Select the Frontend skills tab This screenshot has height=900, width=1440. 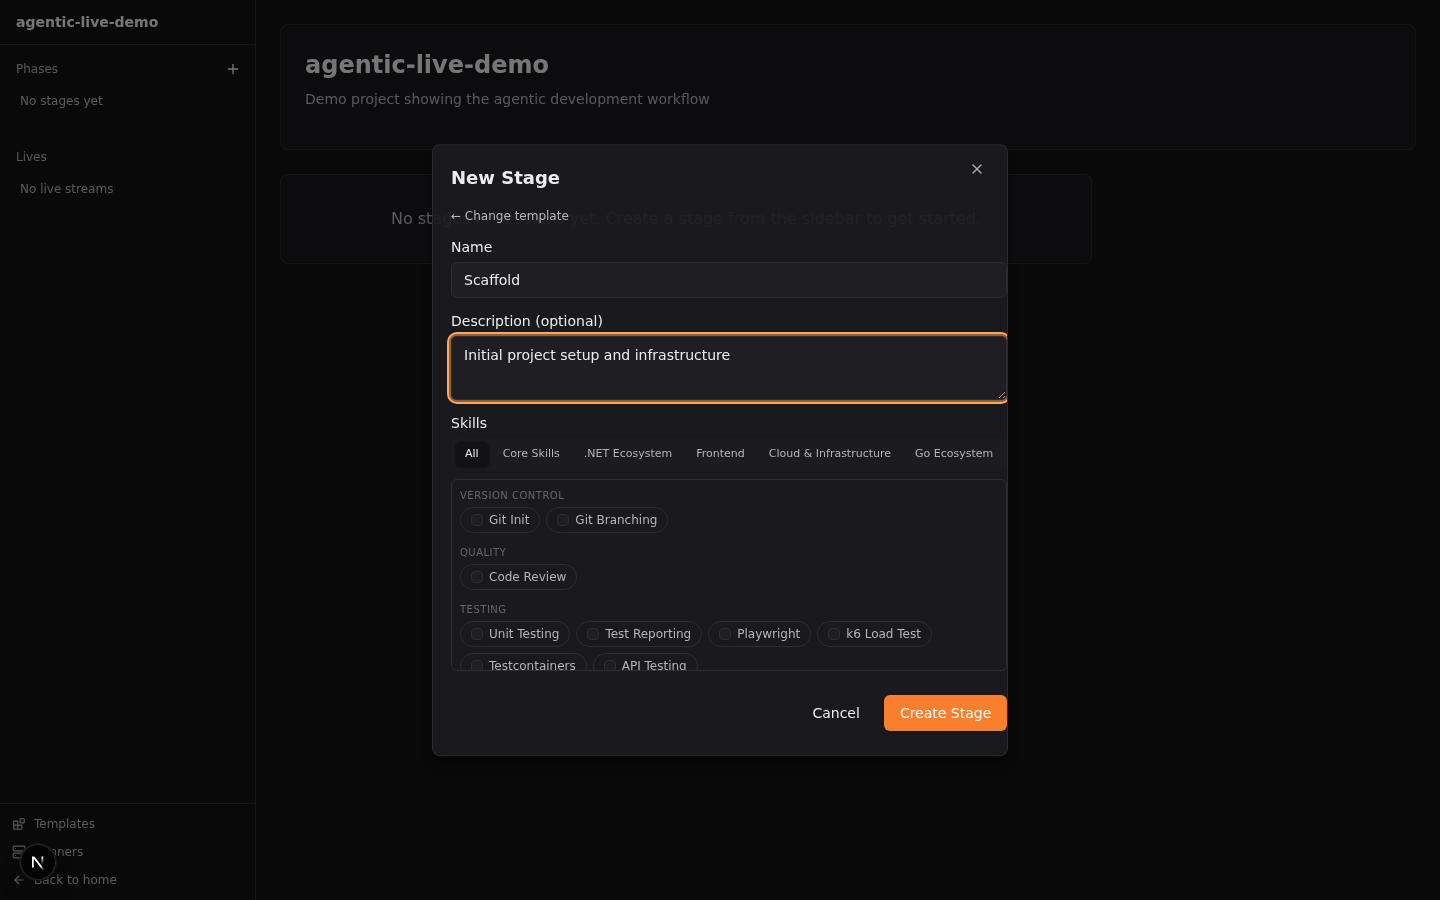coord(720,454)
